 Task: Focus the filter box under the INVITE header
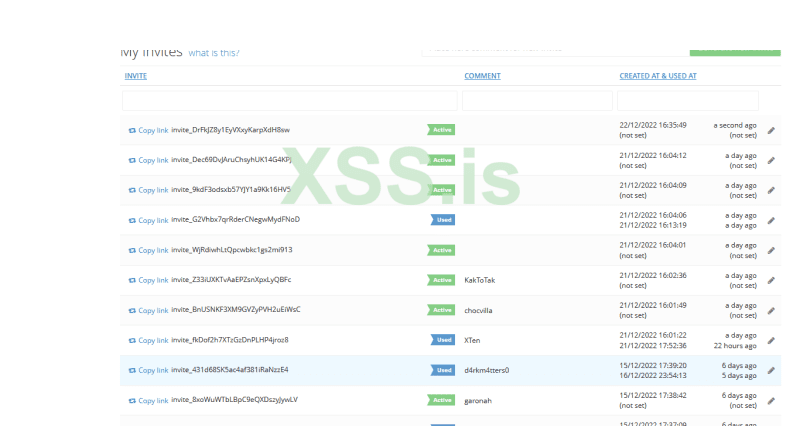point(289,101)
